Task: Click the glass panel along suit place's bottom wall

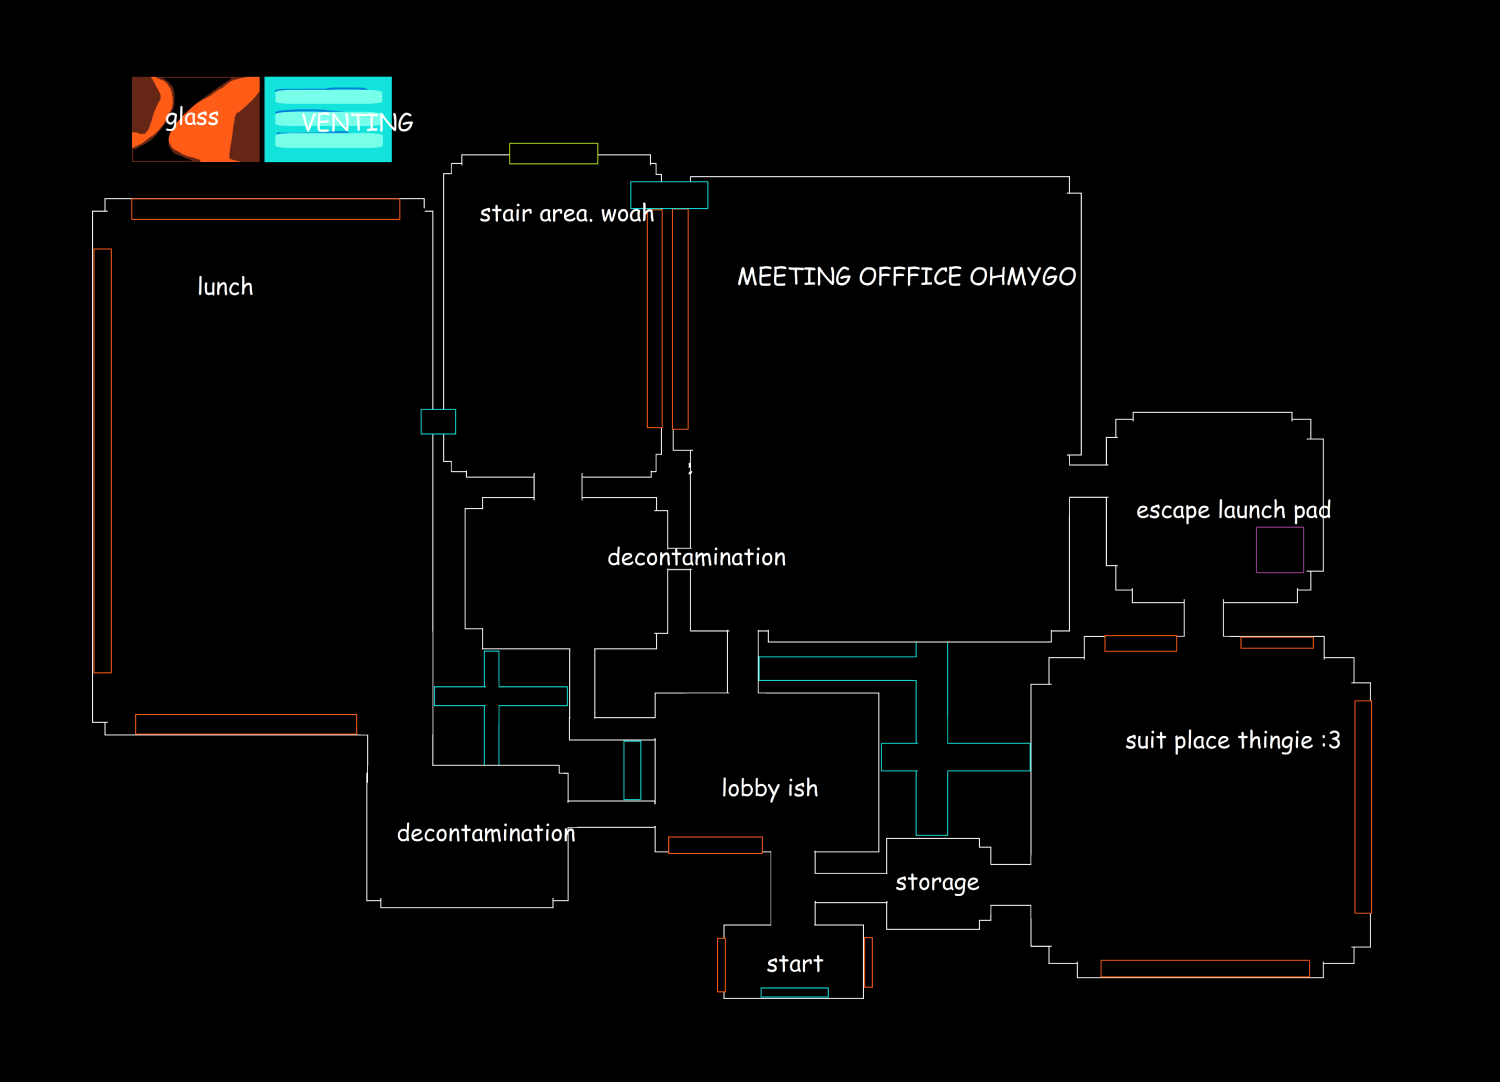Action: coord(1204,968)
